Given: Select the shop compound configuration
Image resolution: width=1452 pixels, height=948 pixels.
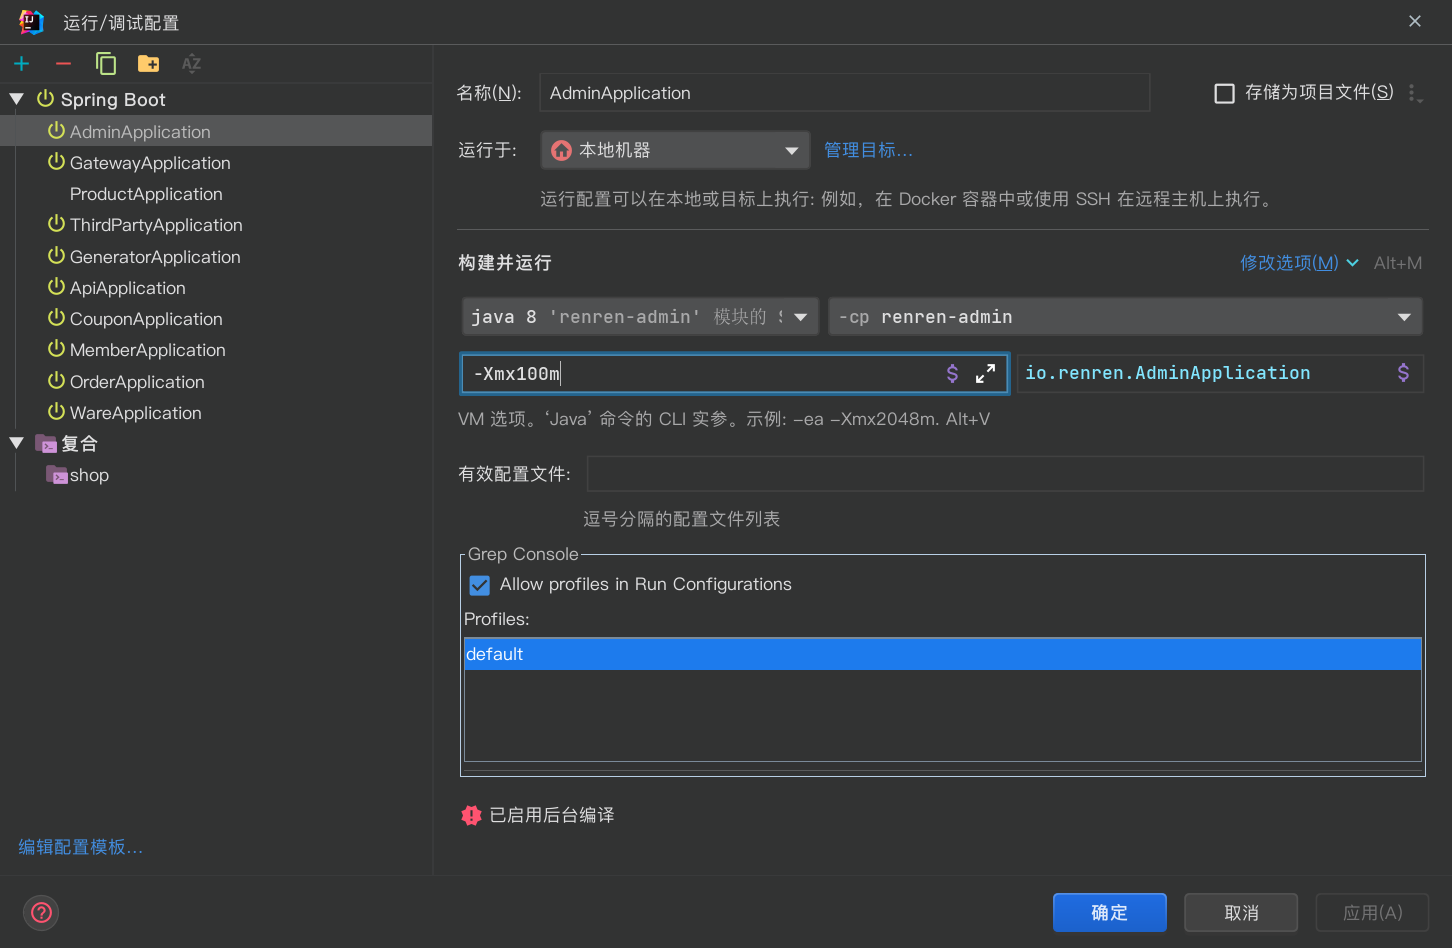Looking at the screenshot, I should pyautogui.click(x=89, y=475).
